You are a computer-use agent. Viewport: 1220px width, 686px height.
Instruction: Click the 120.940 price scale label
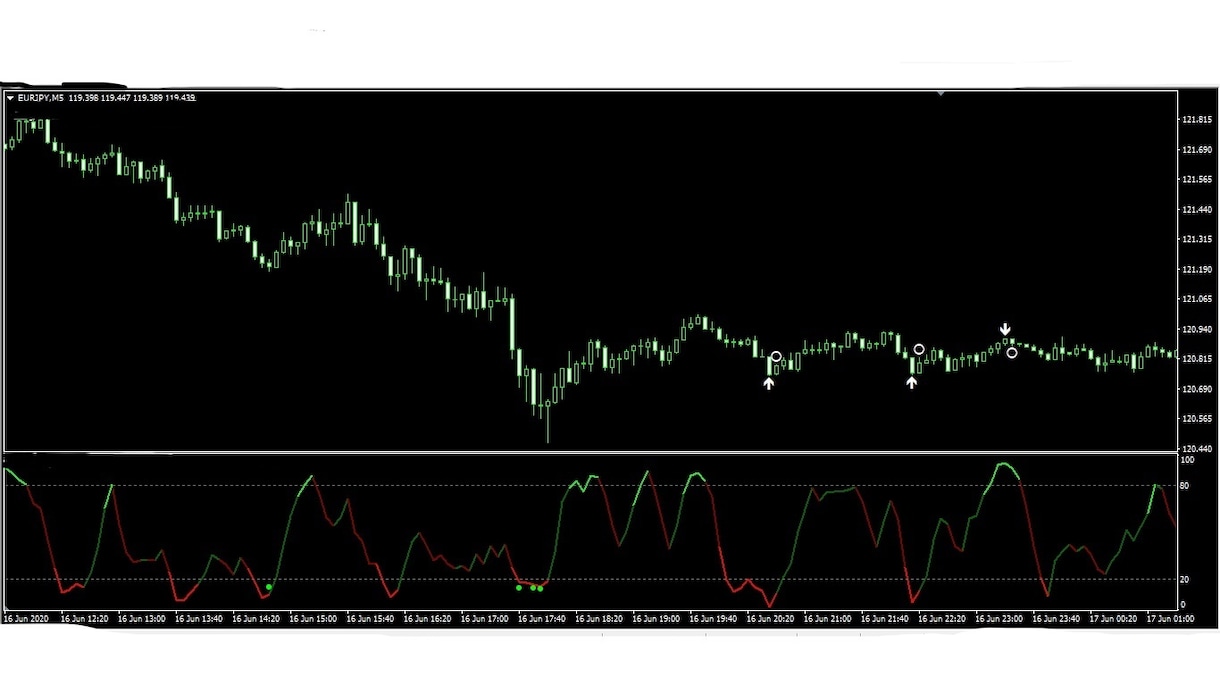tap(1197, 329)
